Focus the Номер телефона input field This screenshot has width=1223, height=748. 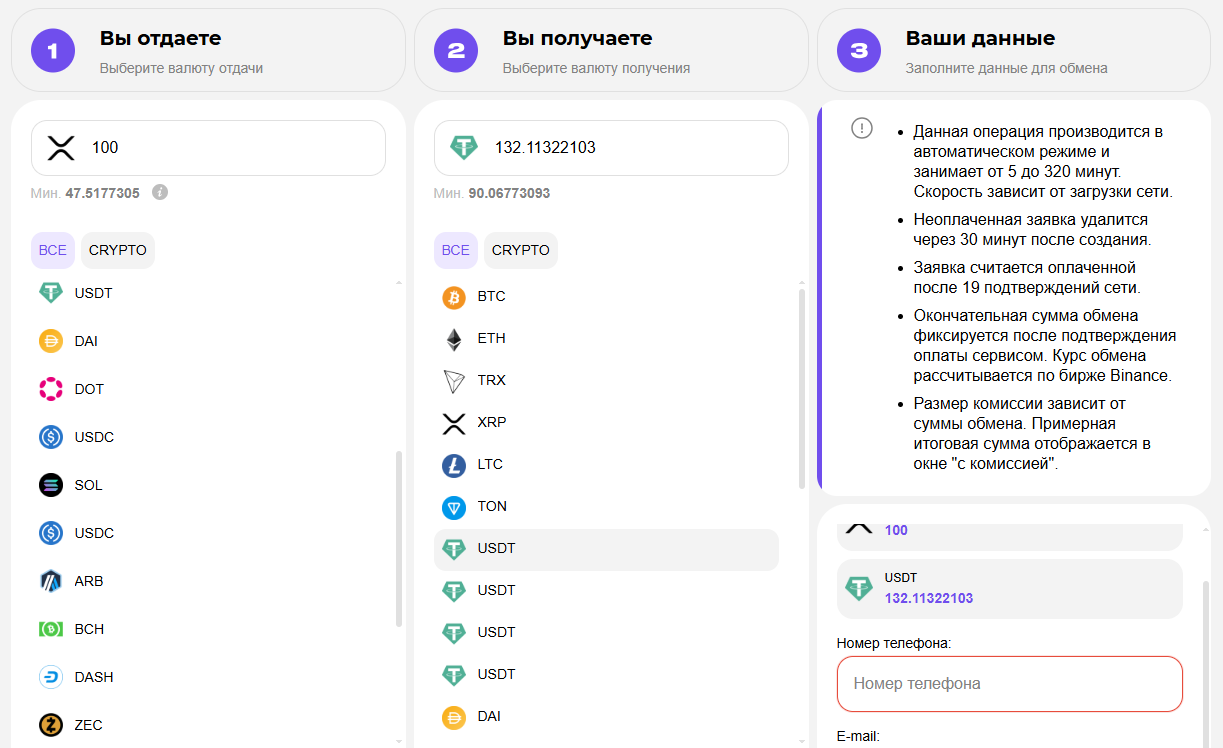point(1010,684)
